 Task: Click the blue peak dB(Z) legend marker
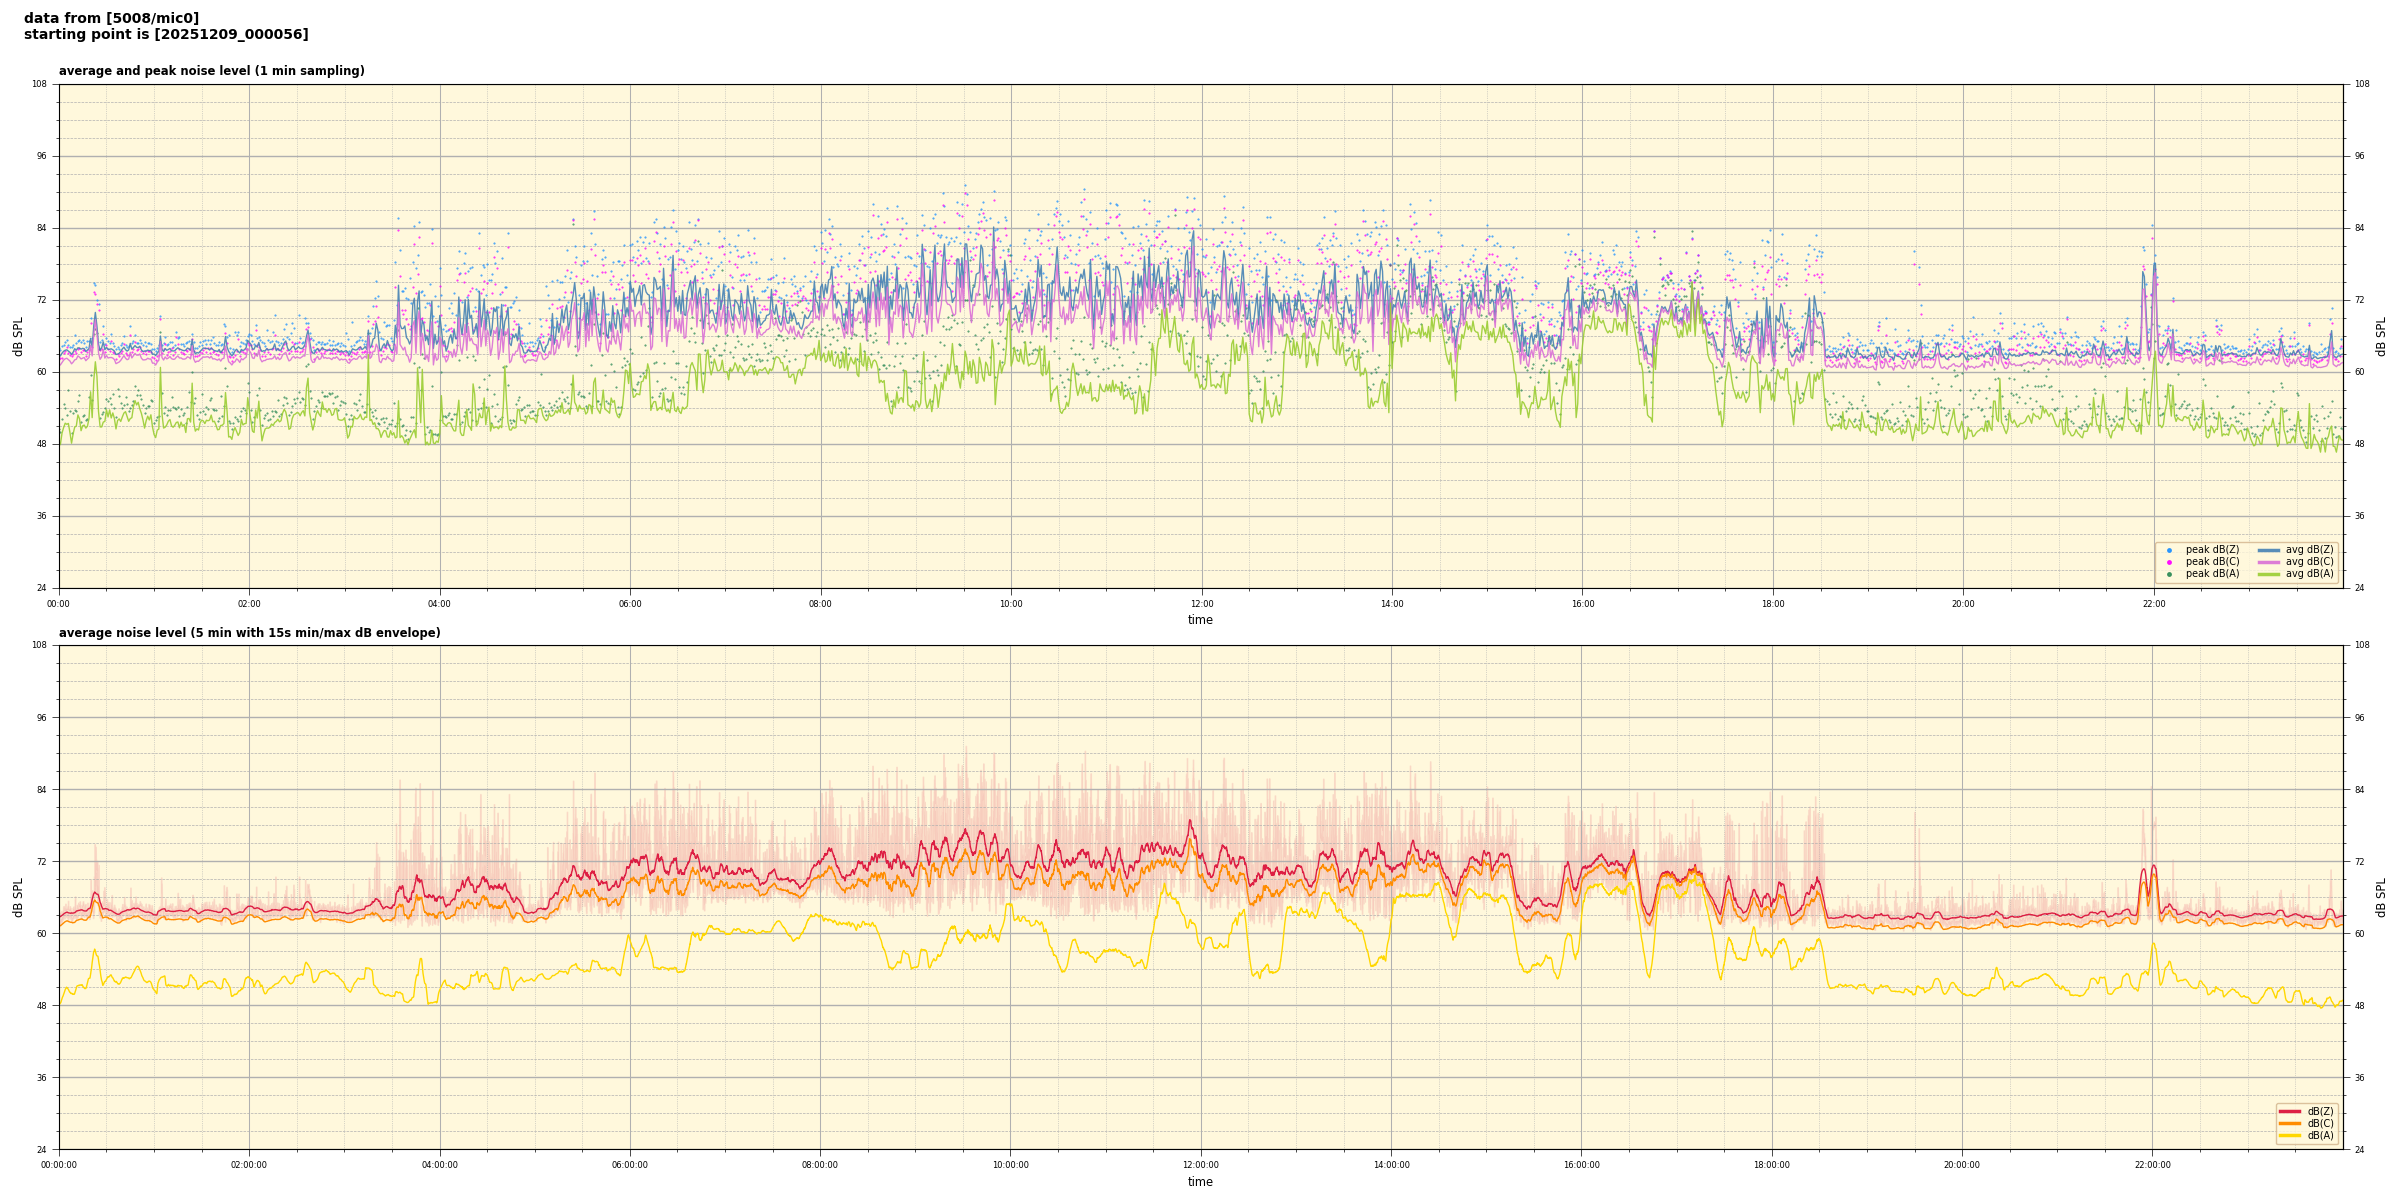[2169, 550]
